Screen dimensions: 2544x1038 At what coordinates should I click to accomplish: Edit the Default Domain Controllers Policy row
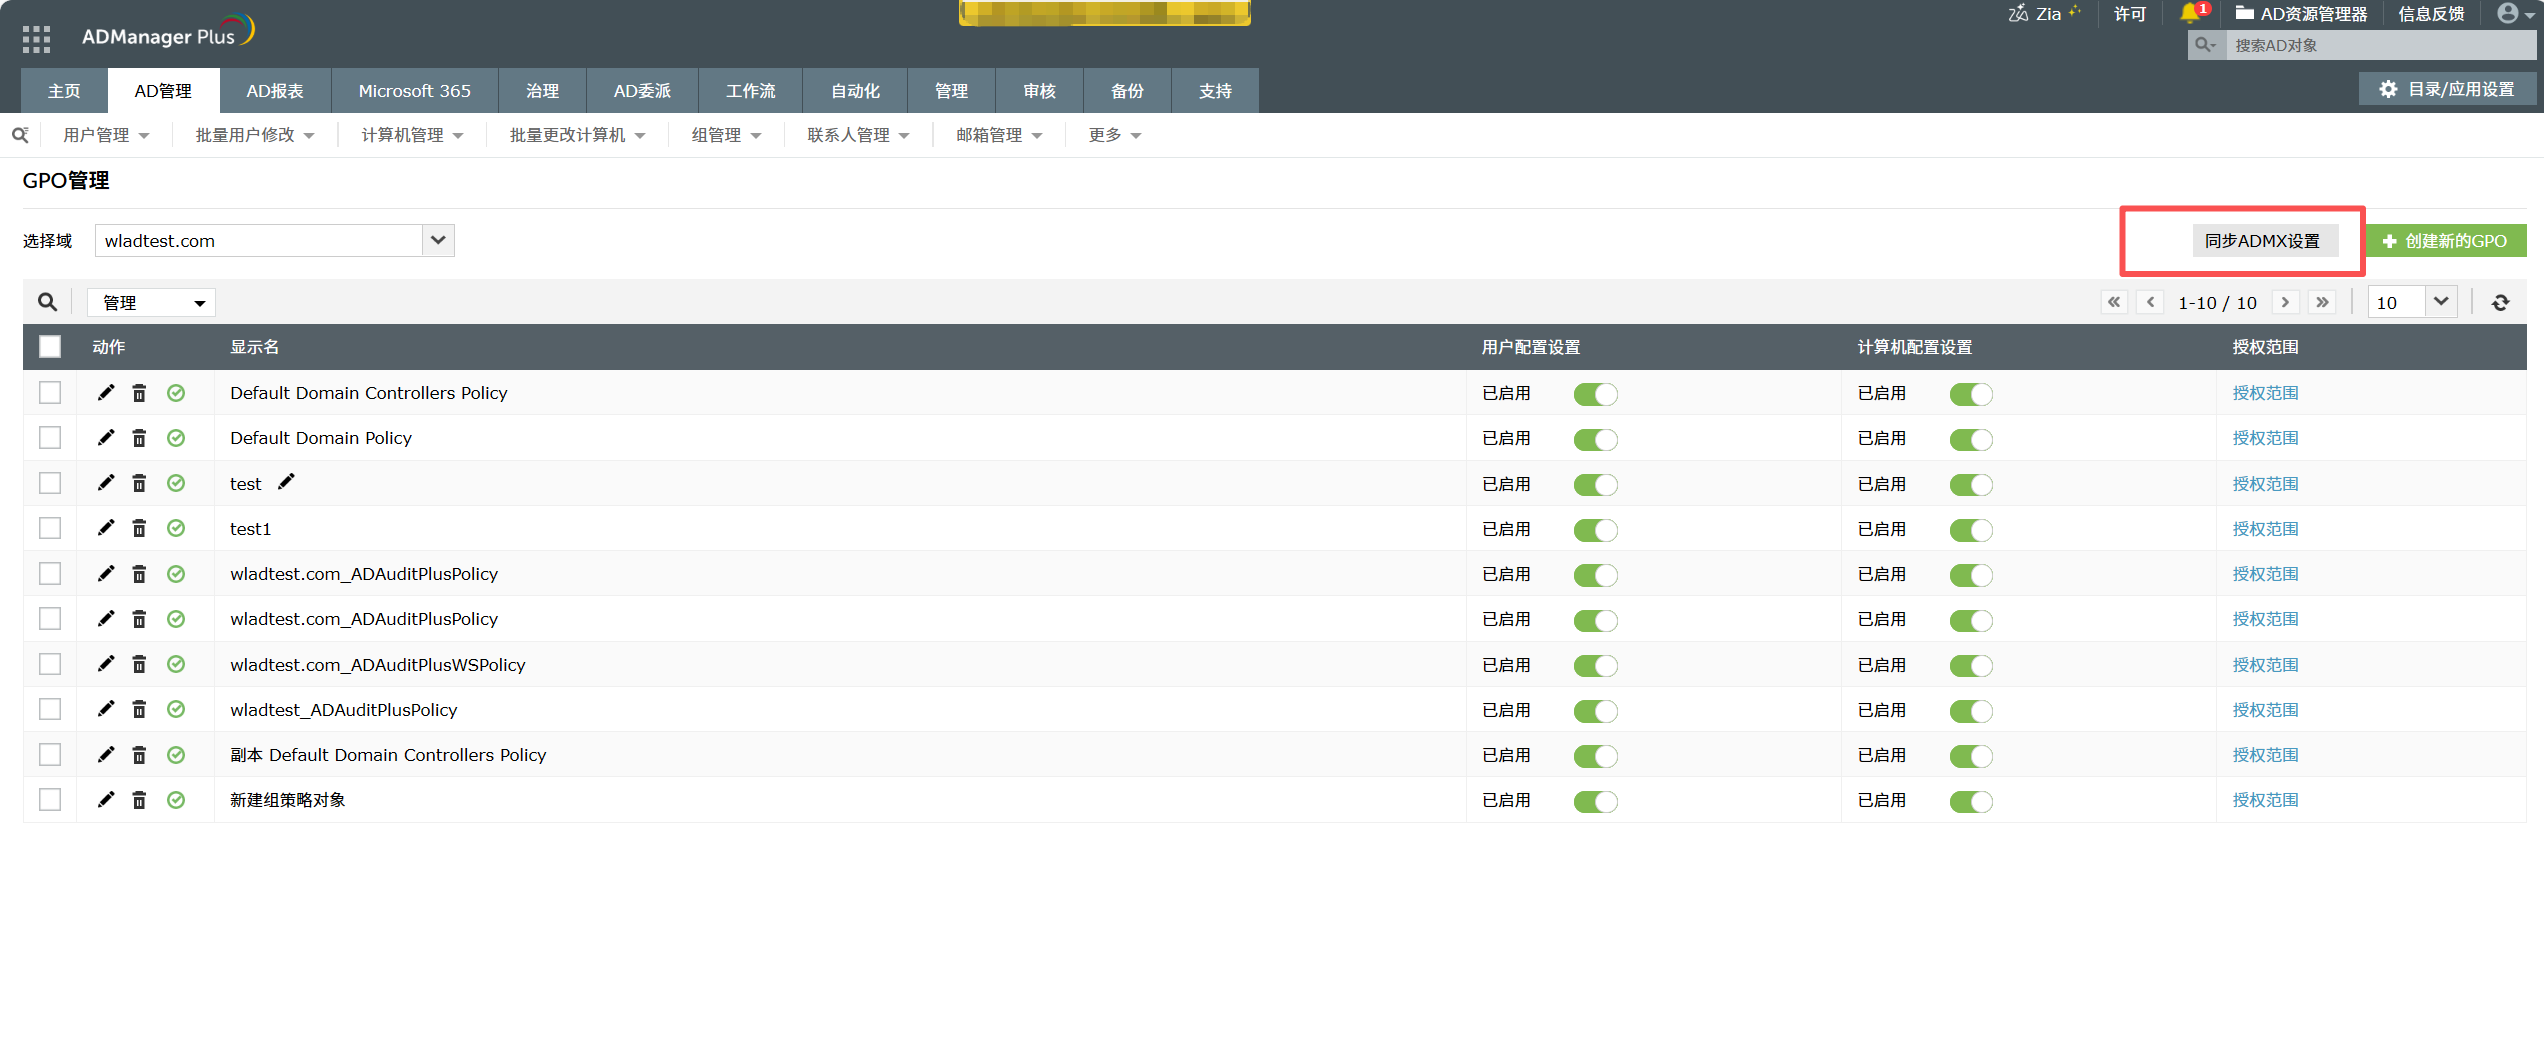[x=106, y=392]
